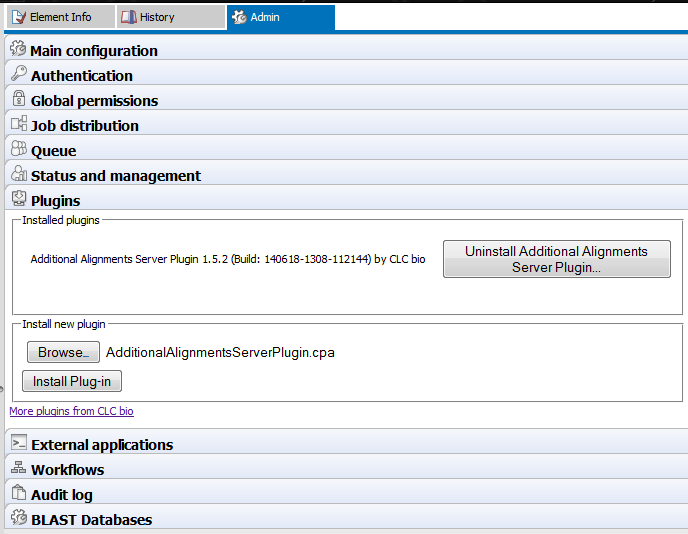
Task: Click the BLAST Databases gear icon
Action: tap(19, 517)
